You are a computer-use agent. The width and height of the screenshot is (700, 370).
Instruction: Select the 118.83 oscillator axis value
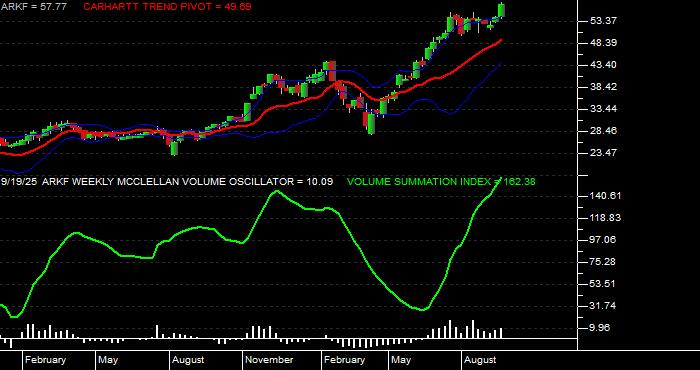click(x=605, y=218)
